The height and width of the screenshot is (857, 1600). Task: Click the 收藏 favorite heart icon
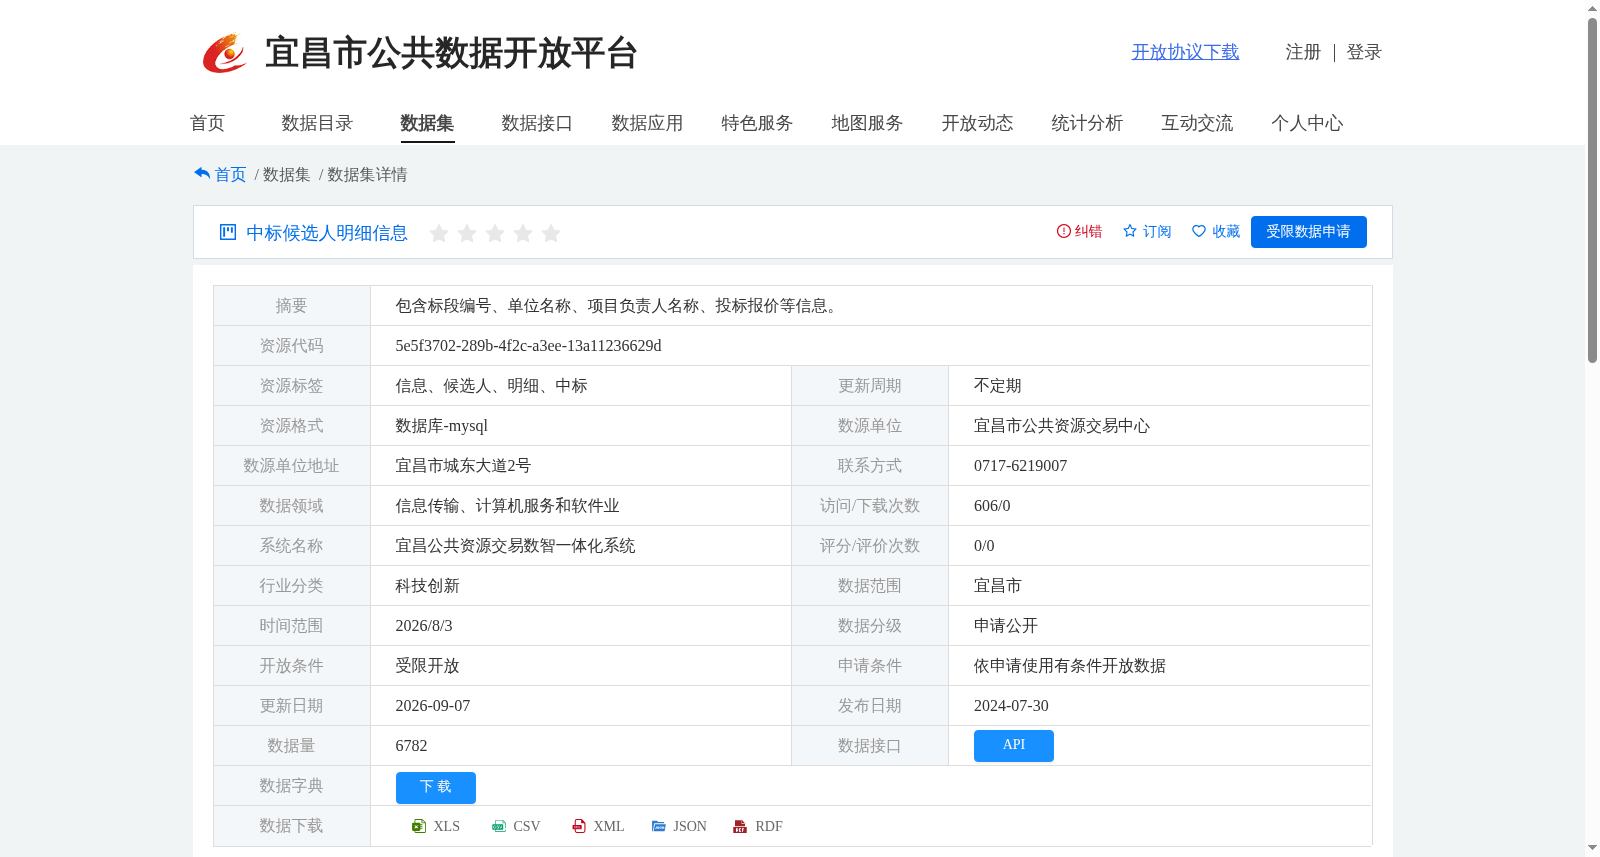(1199, 231)
